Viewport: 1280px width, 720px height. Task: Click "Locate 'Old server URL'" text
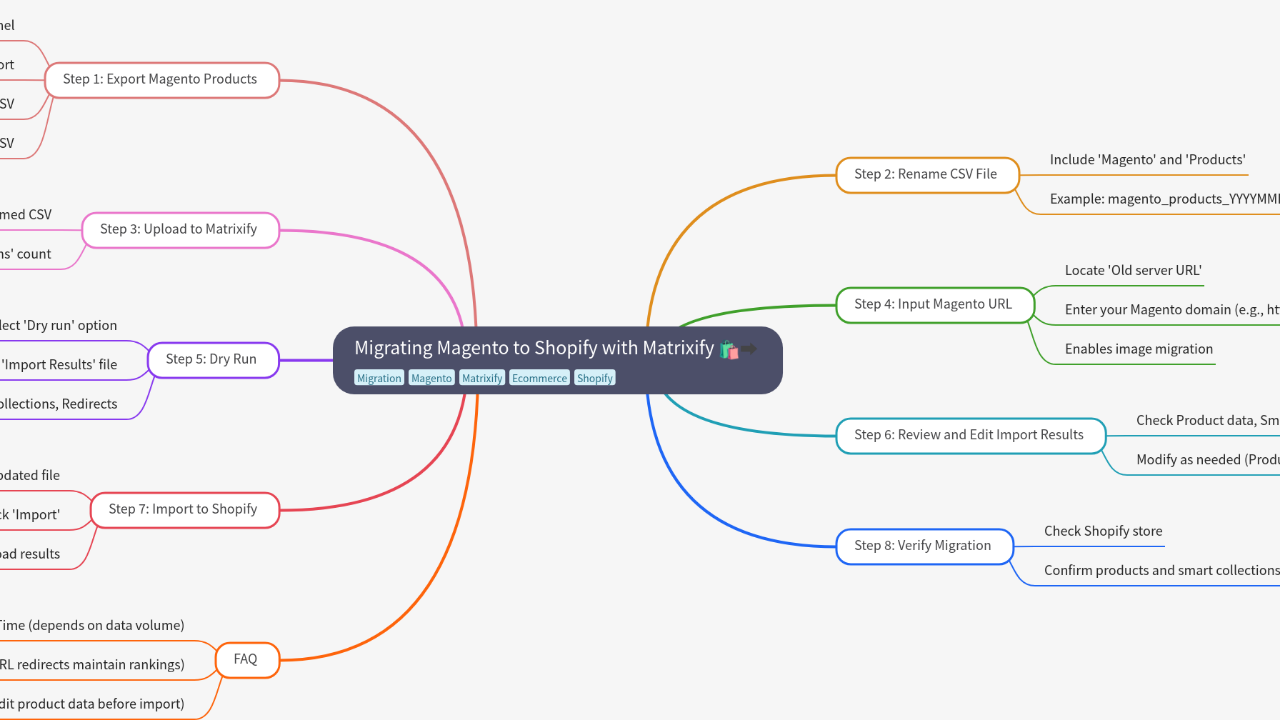1133,270
